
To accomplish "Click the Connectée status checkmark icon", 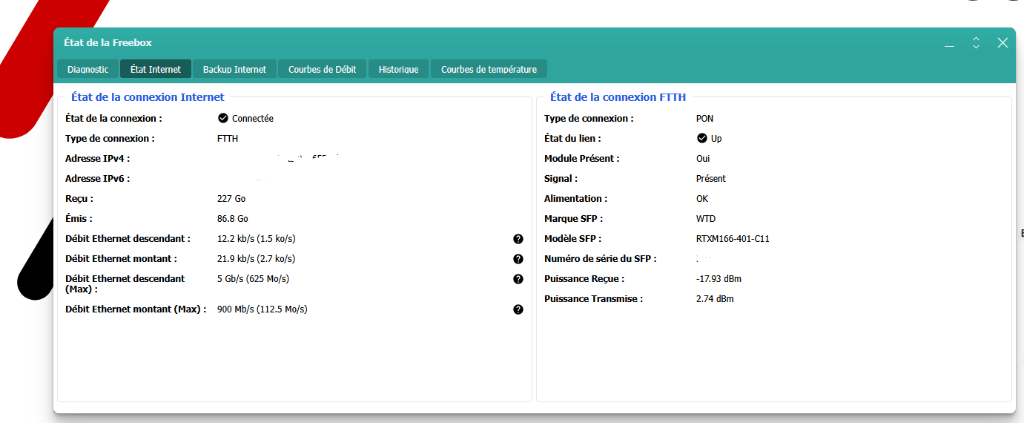I will (x=223, y=118).
